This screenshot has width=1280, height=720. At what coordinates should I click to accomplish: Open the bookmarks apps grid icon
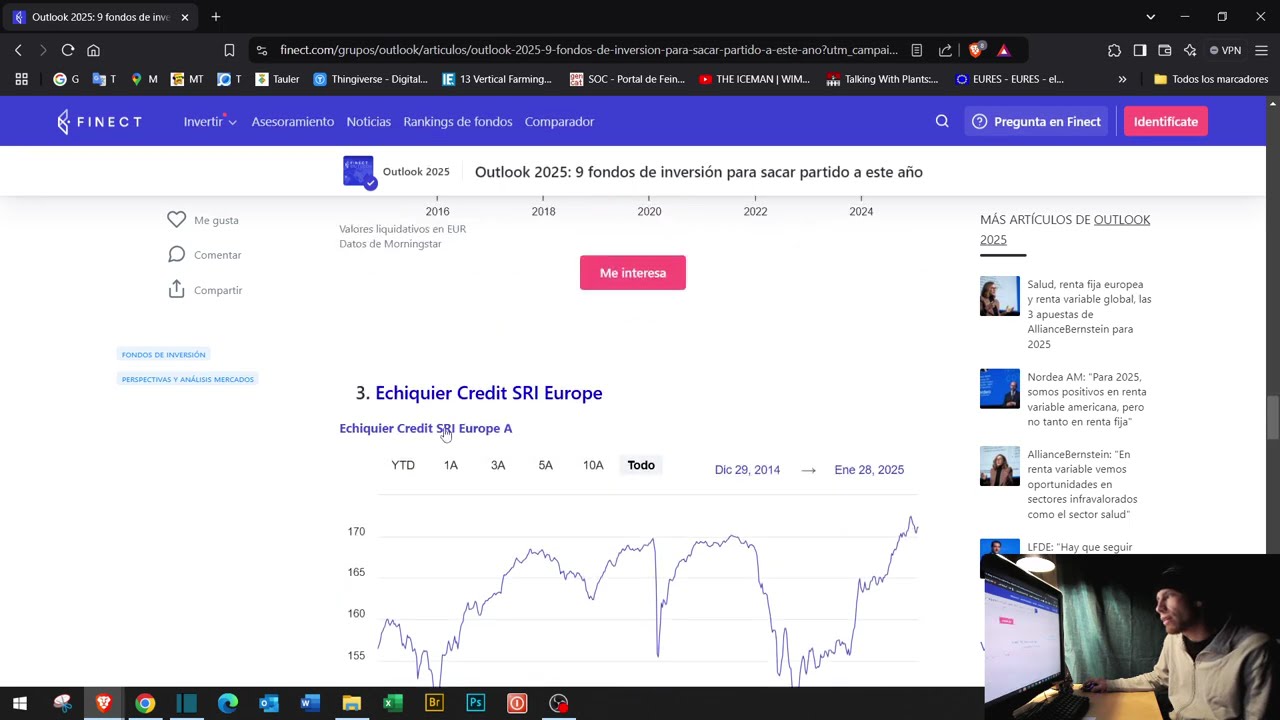tap(21, 79)
